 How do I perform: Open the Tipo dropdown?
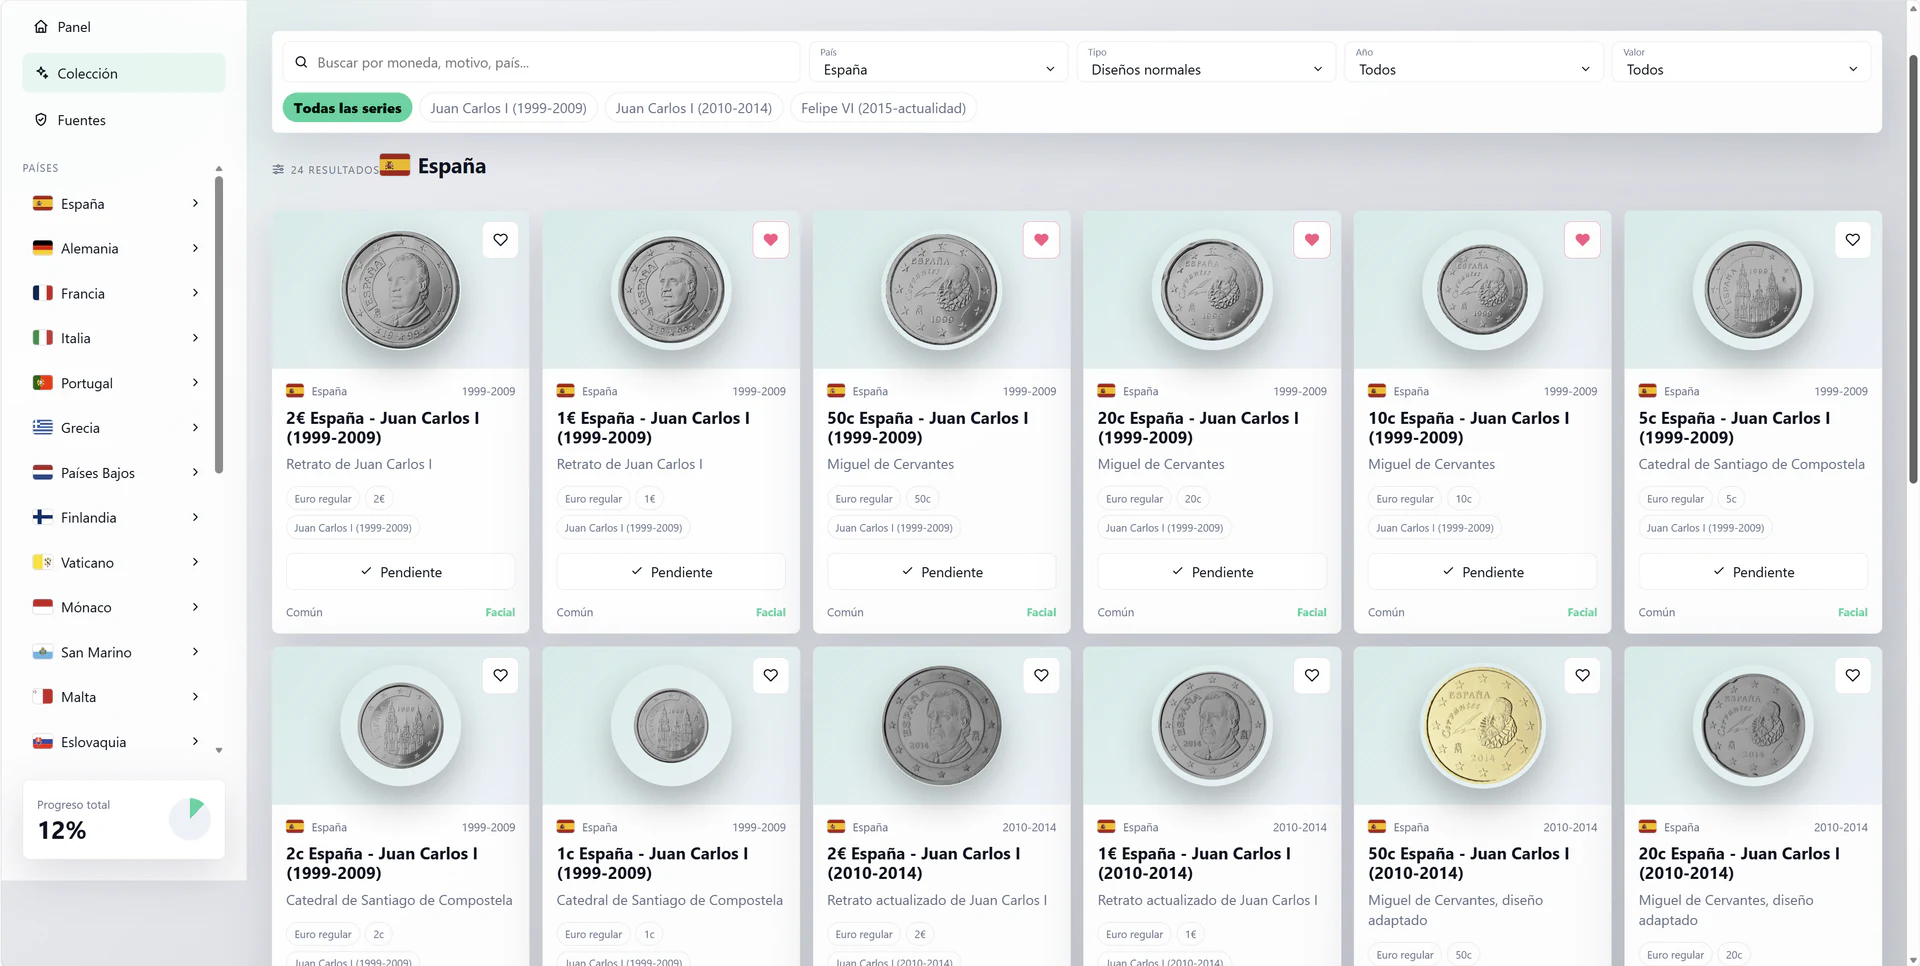point(1206,62)
